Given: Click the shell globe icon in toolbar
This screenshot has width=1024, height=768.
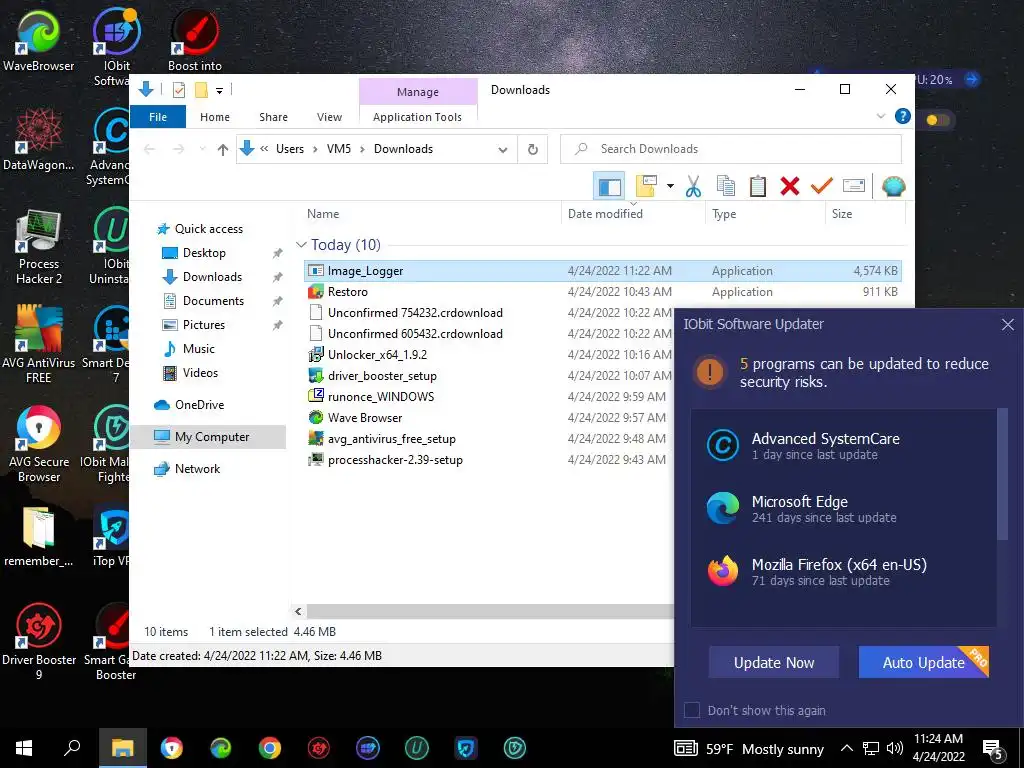Looking at the screenshot, I should tap(893, 187).
